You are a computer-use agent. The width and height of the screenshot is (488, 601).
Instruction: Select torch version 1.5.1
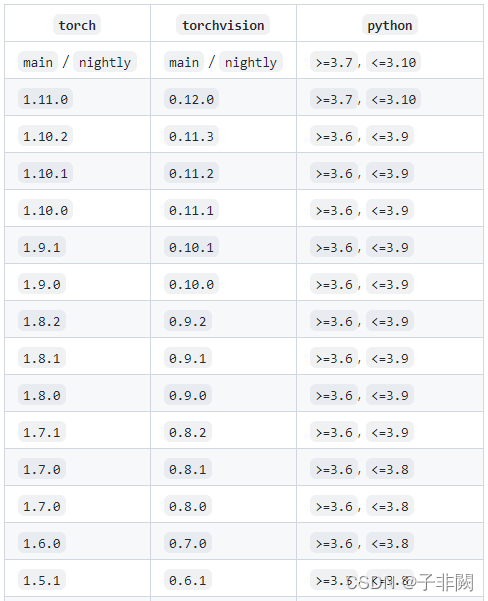tap(42, 580)
